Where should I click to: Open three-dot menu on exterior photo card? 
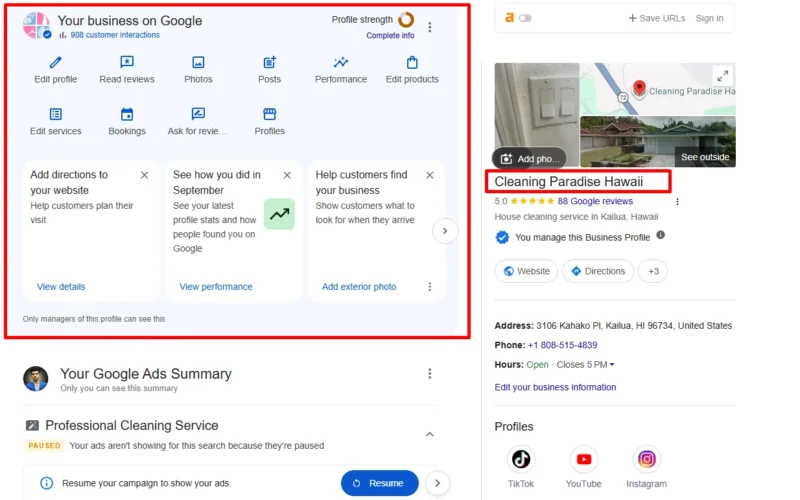430,287
